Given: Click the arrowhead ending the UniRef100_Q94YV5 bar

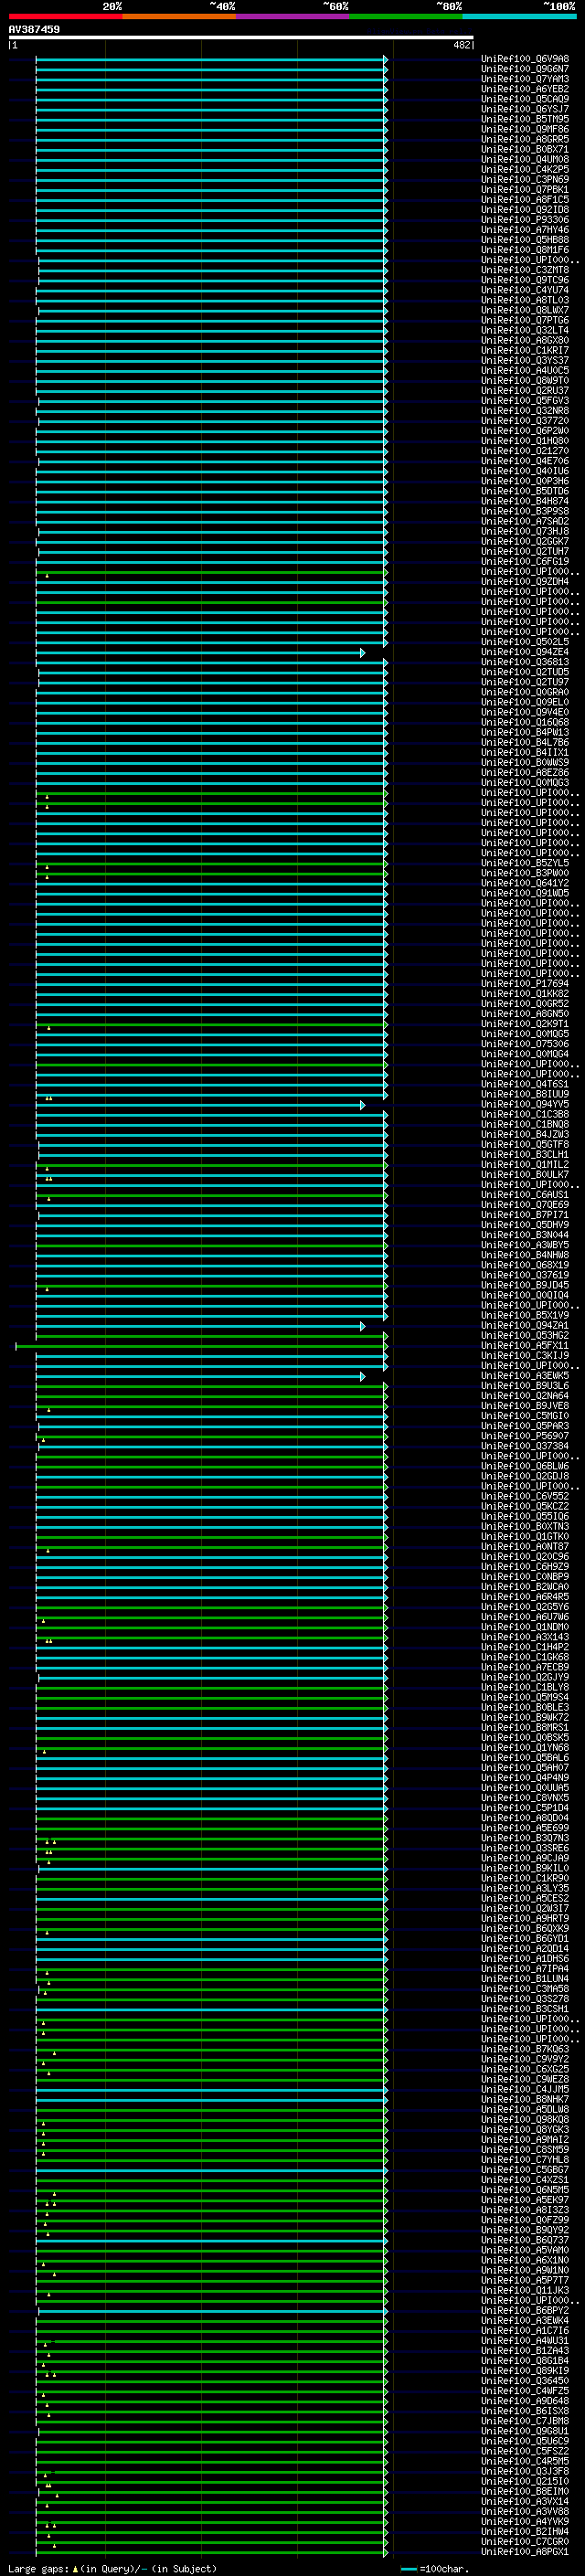Looking at the screenshot, I should tap(363, 1105).
